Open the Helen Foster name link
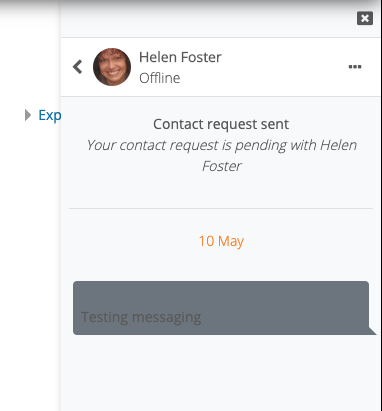Image resolution: width=382 pixels, height=411 pixels. coord(180,57)
